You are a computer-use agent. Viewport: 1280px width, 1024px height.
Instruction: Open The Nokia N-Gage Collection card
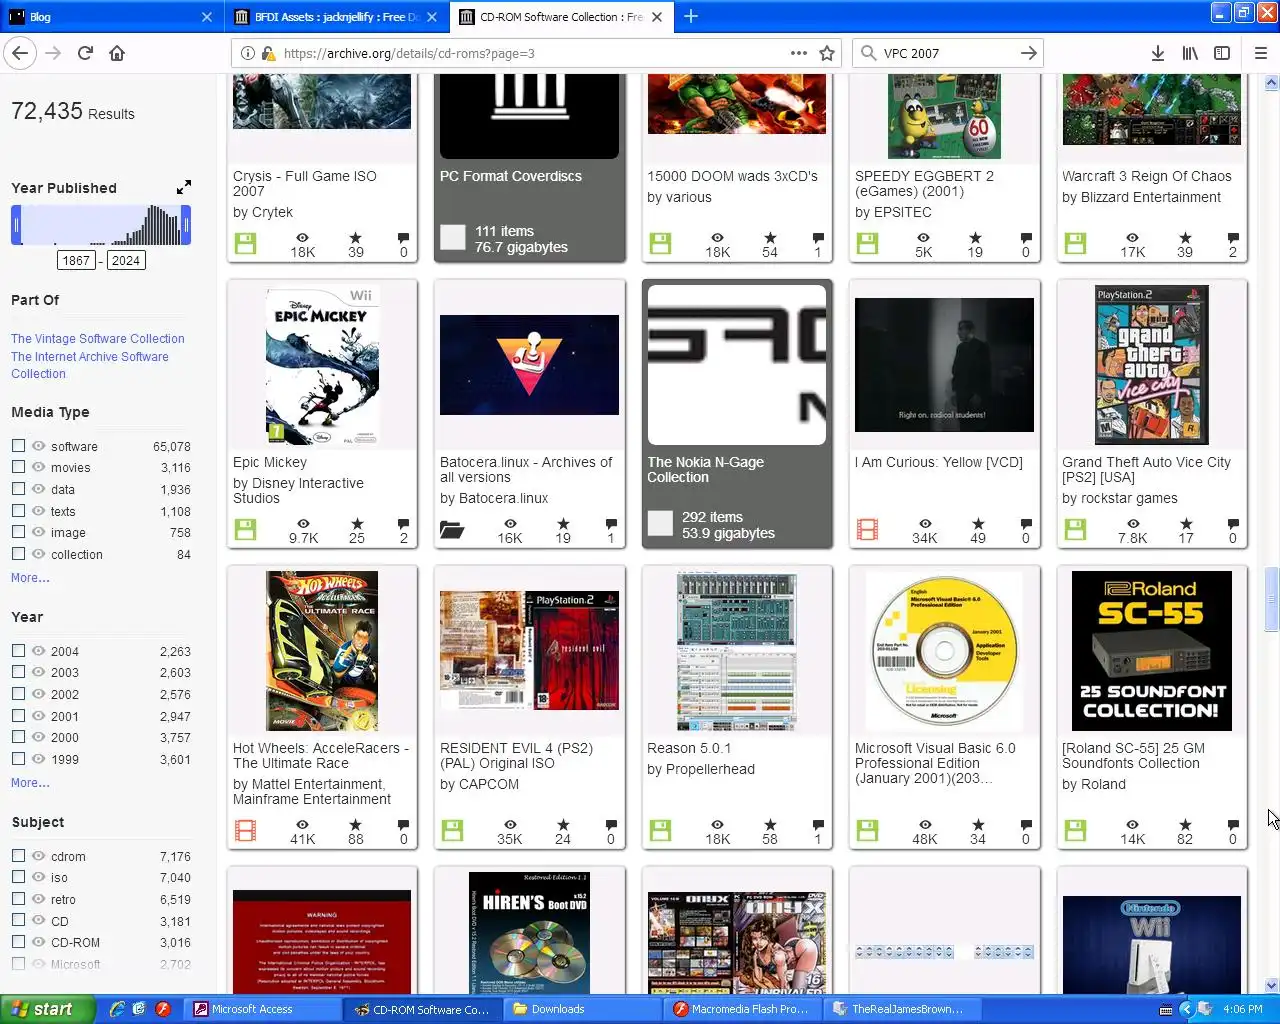tap(737, 414)
